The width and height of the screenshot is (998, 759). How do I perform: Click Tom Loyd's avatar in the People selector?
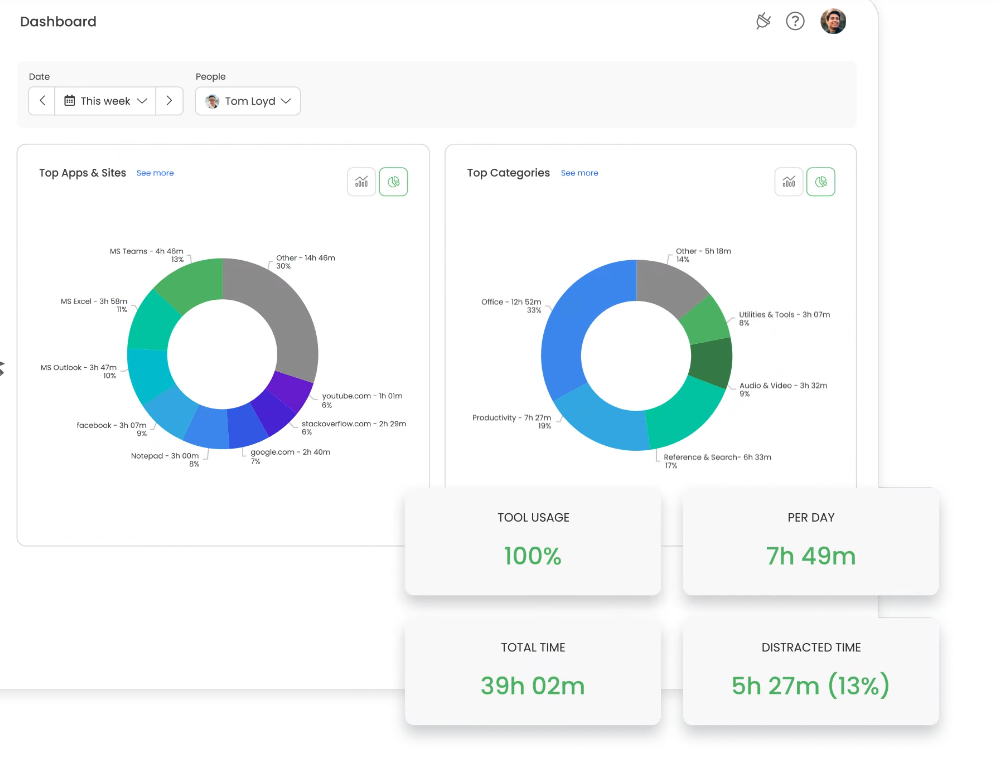point(211,100)
